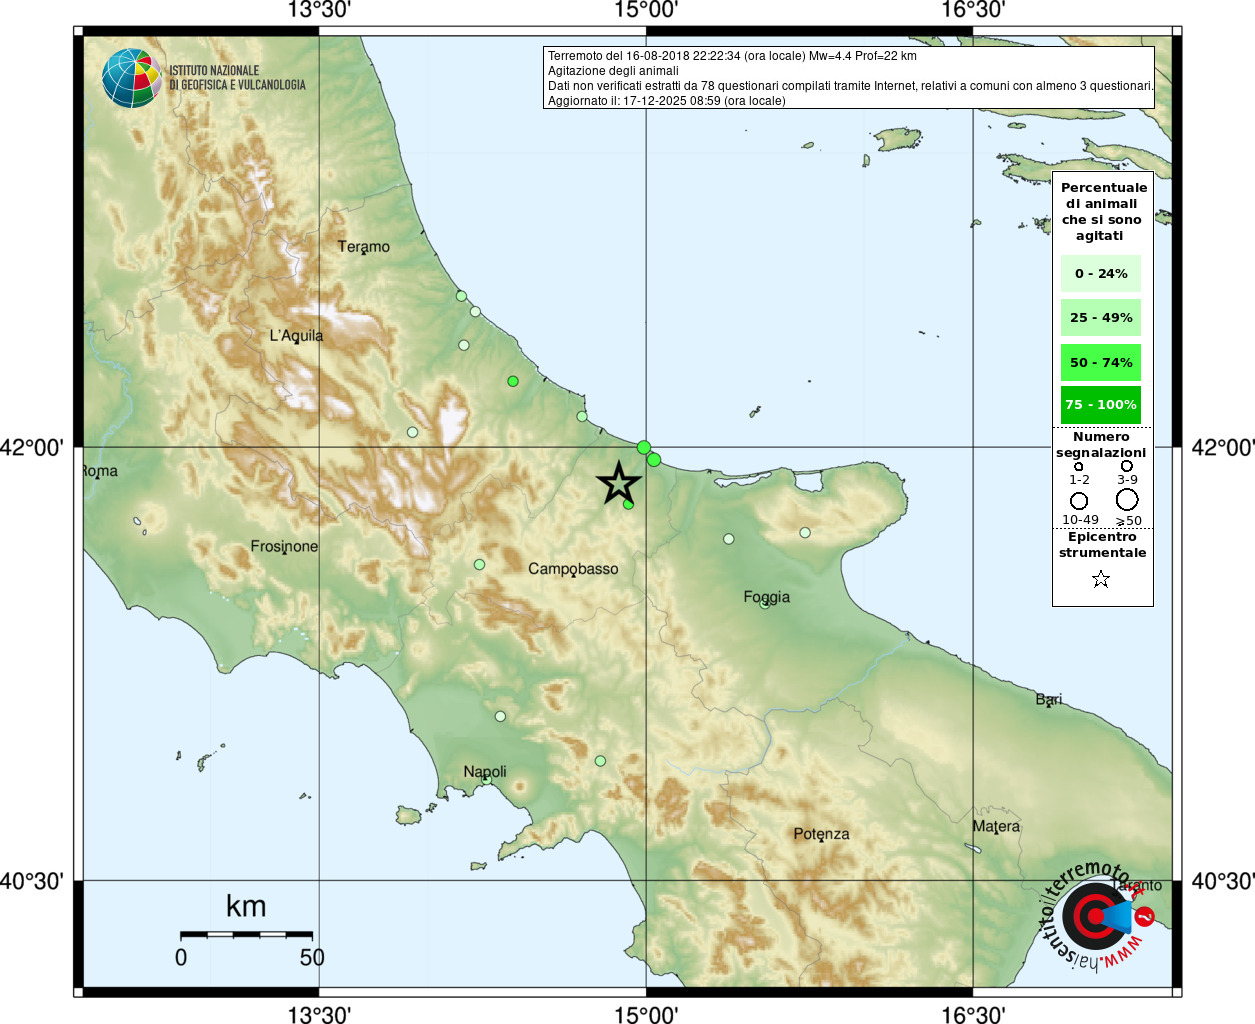Click the Napoli city label
The width and height of the screenshot is (1255, 1024).
pyautogui.click(x=485, y=771)
